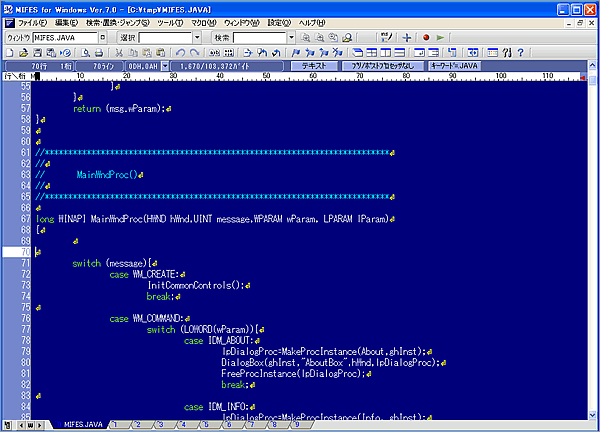Click the document list icon at bottom left
Screen dimensions: 600x432
[8, 425]
